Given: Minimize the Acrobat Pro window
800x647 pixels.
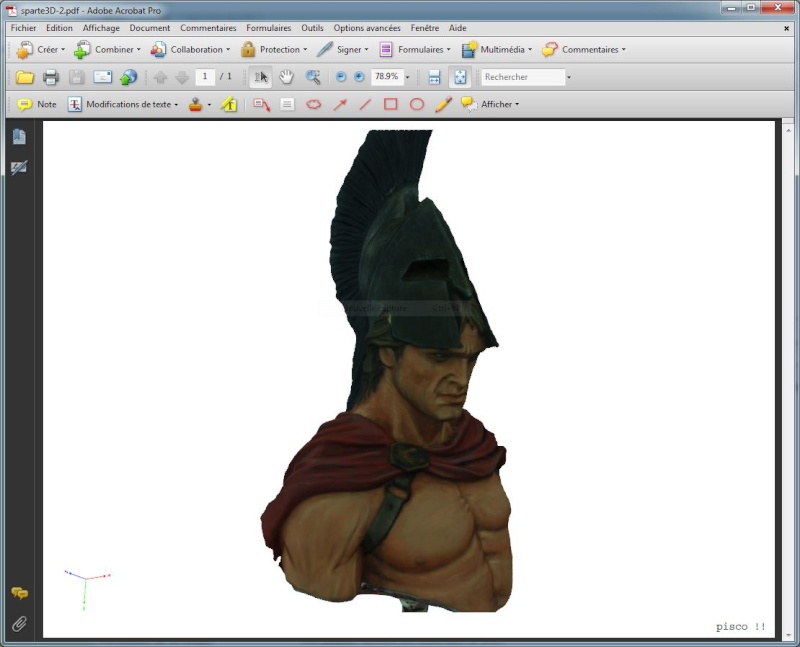Looking at the screenshot, I should [x=732, y=8].
